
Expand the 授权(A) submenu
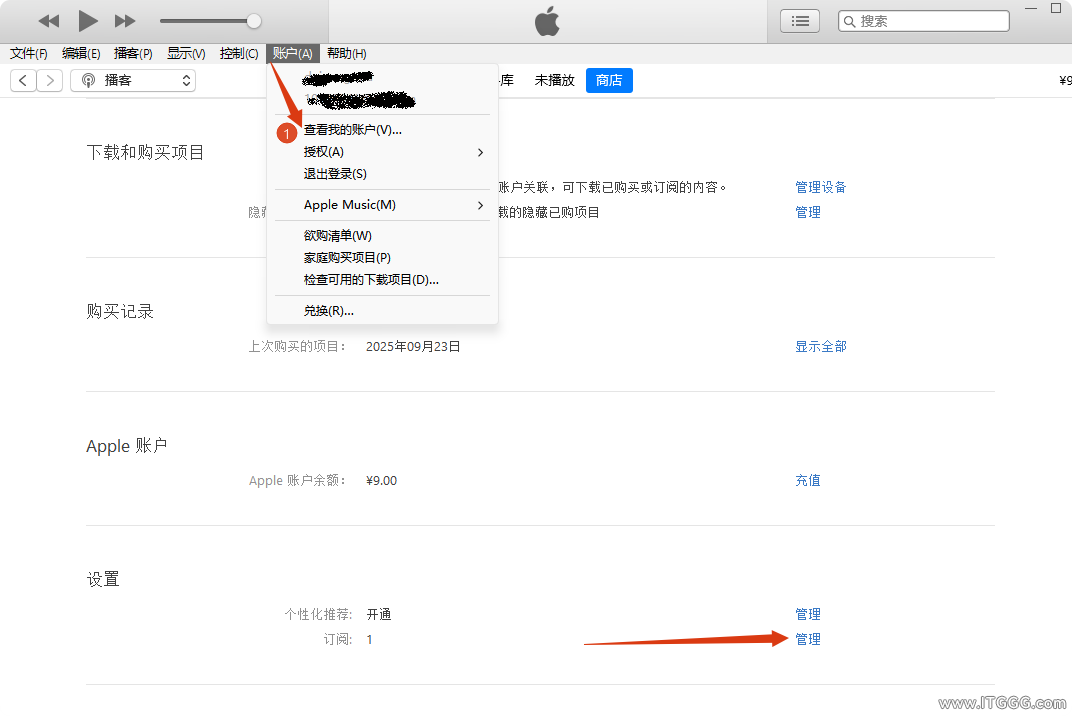(382, 152)
